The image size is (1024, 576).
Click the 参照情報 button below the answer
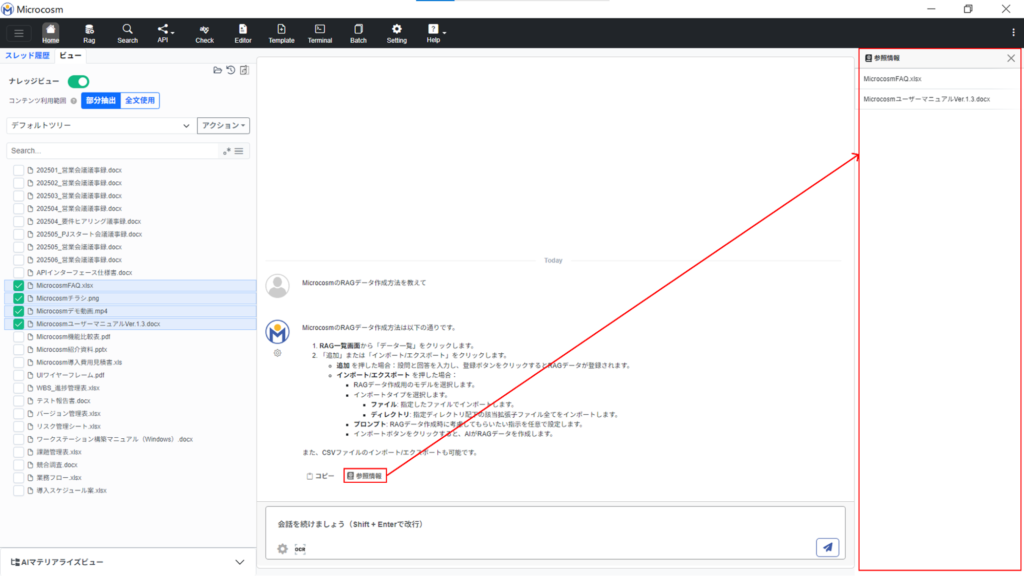(x=365, y=476)
